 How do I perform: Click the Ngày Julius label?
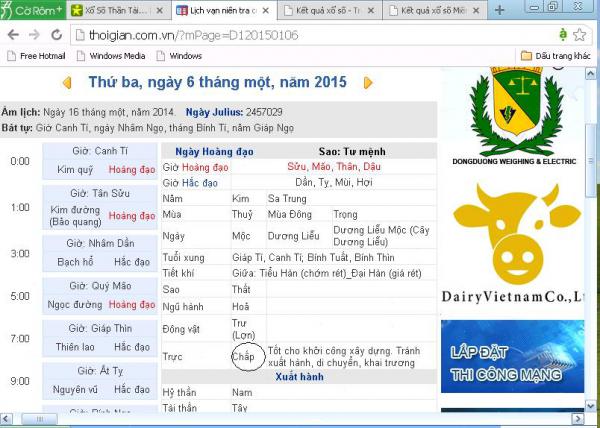click(214, 112)
